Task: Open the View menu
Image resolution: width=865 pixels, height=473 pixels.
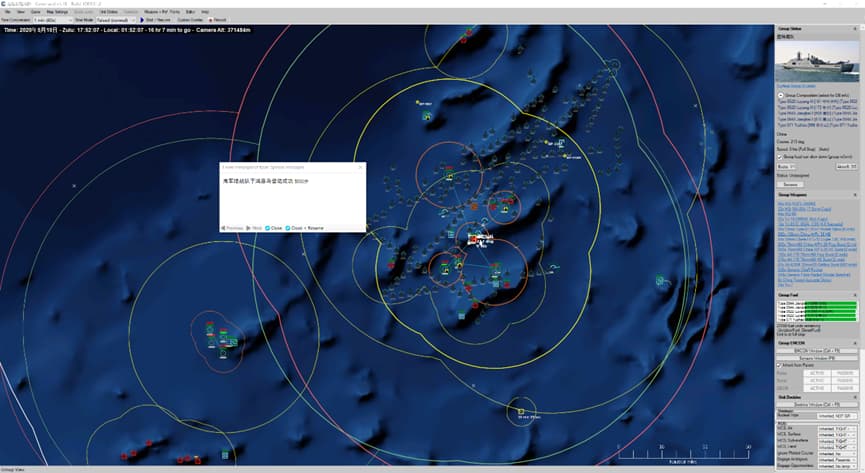Action: (21, 12)
